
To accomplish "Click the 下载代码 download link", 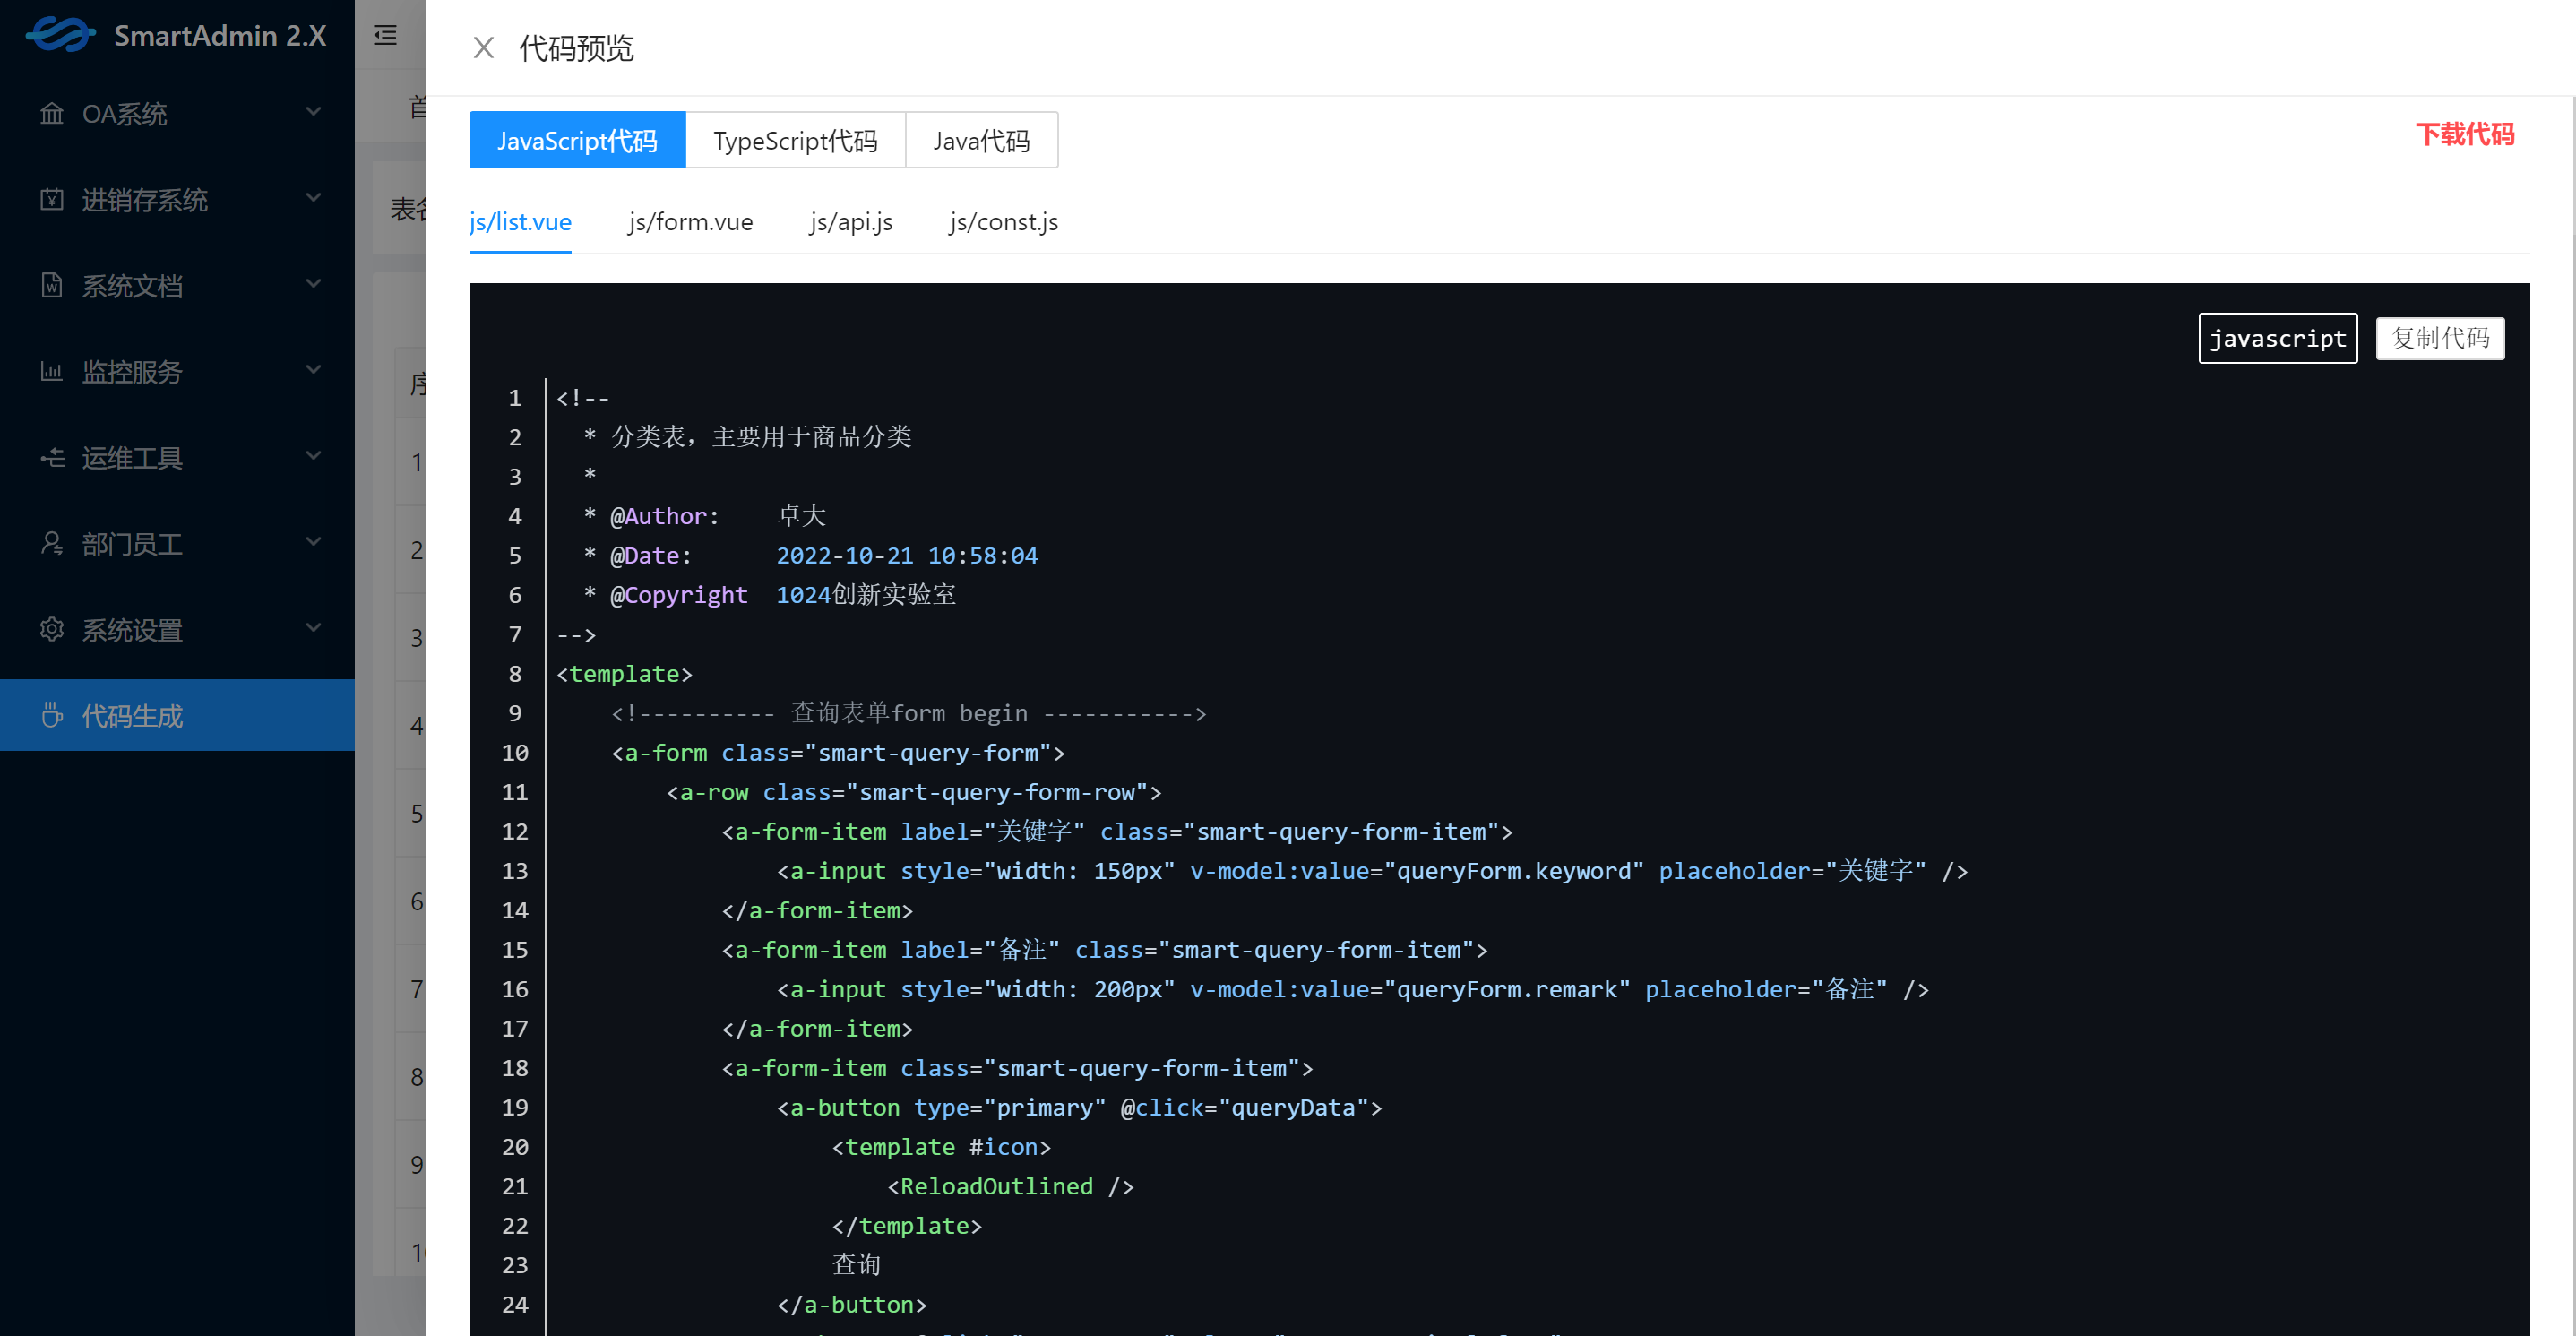I will 2463,135.
